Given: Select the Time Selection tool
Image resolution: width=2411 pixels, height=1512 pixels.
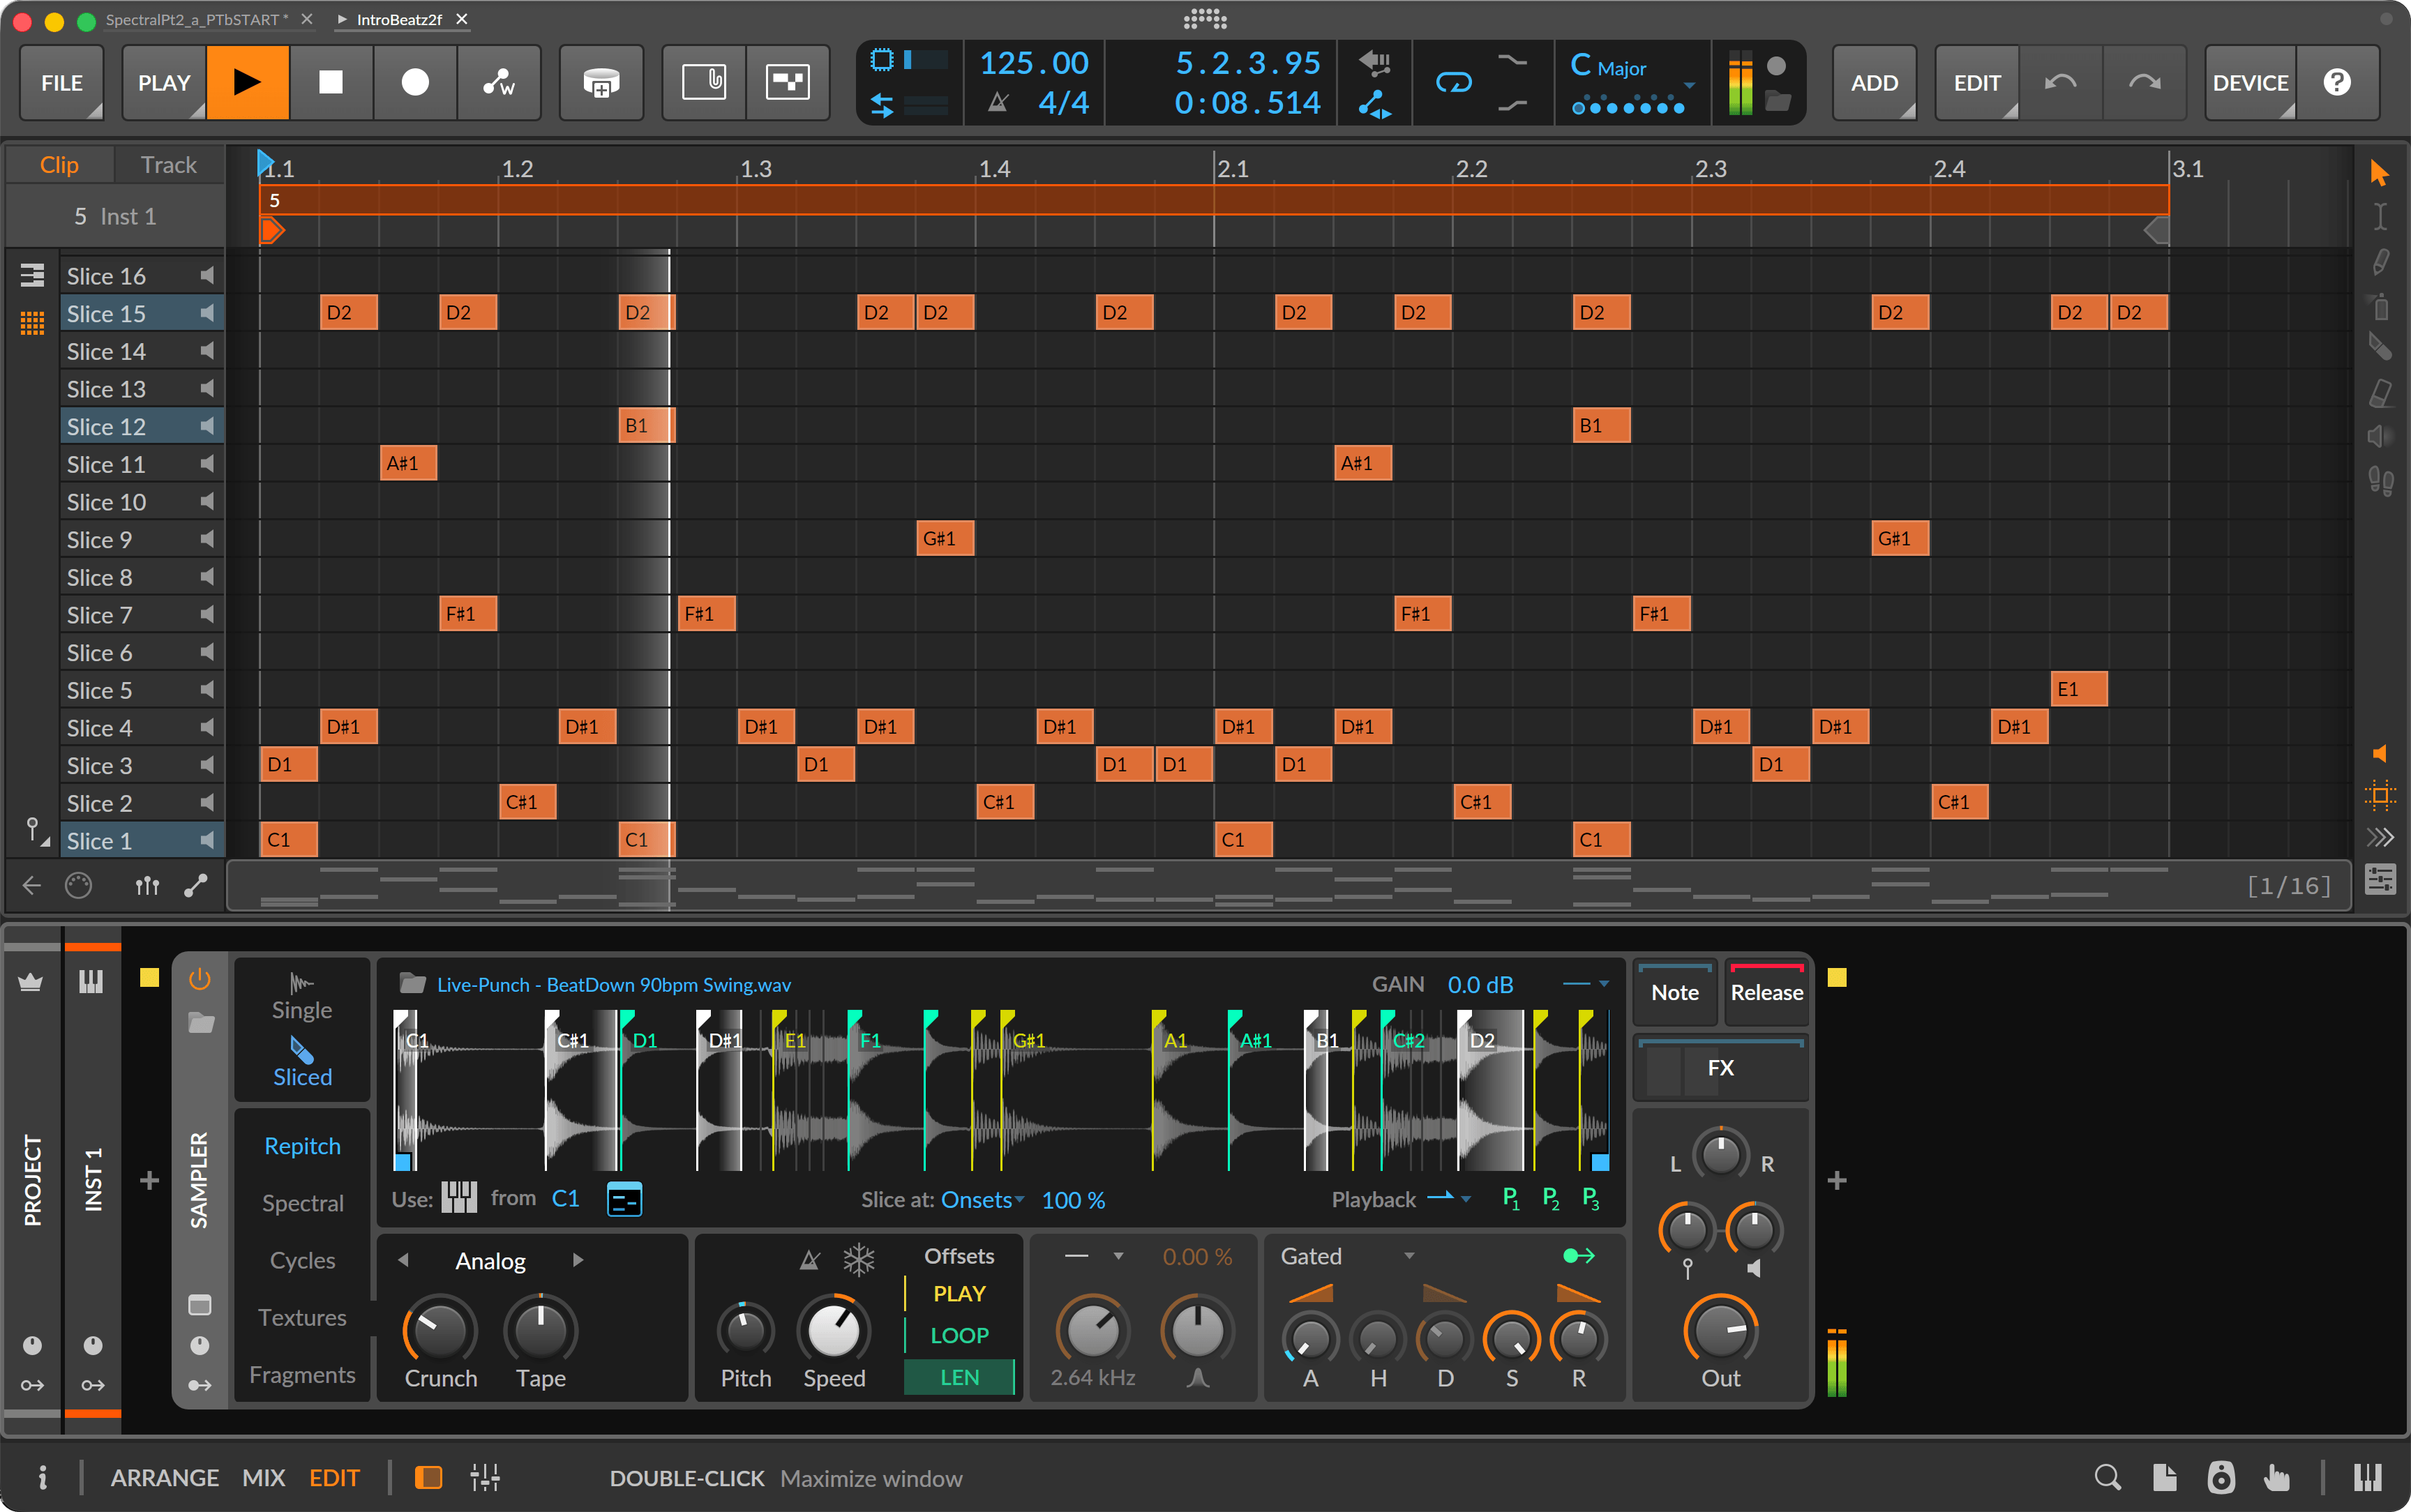Looking at the screenshot, I should click(x=2380, y=216).
